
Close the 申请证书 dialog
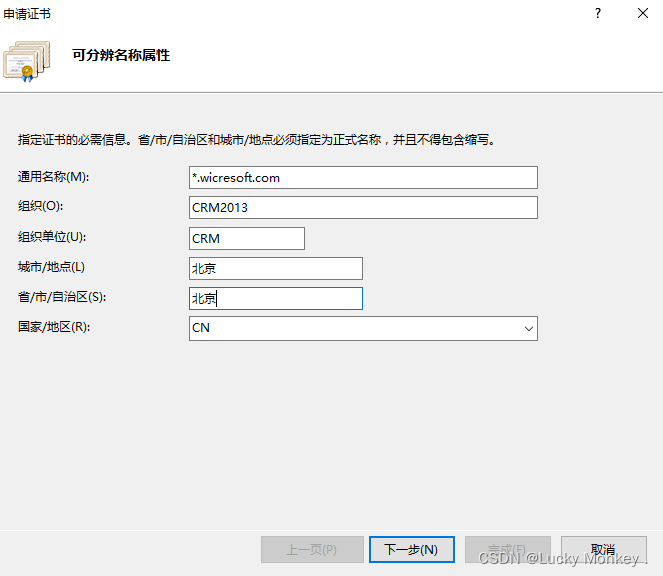click(643, 14)
